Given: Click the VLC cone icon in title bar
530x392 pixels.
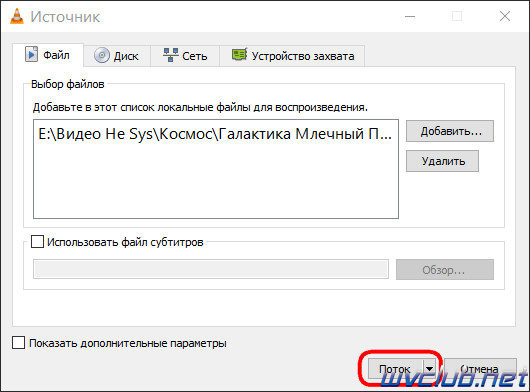Looking at the screenshot, I should [x=17, y=16].
